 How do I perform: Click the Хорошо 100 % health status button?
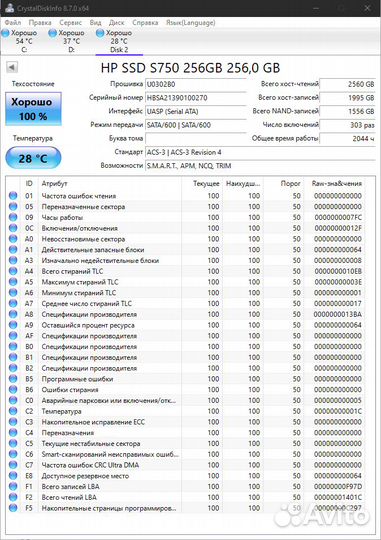[x=33, y=109]
